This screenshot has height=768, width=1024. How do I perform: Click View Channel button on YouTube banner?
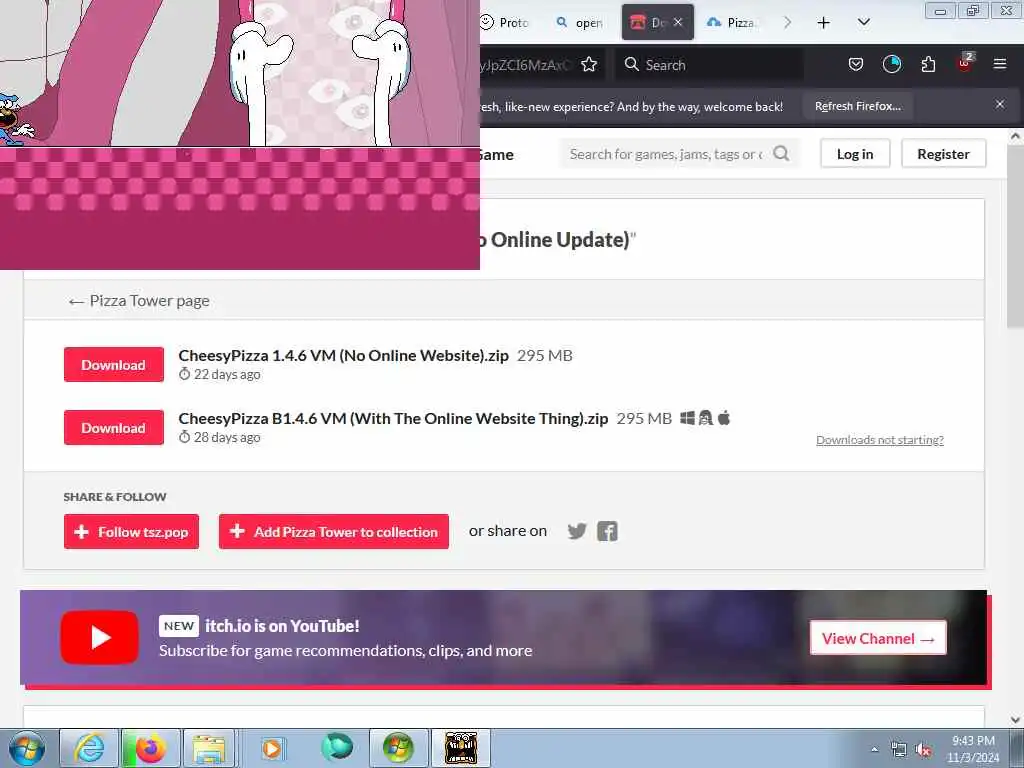point(878,638)
